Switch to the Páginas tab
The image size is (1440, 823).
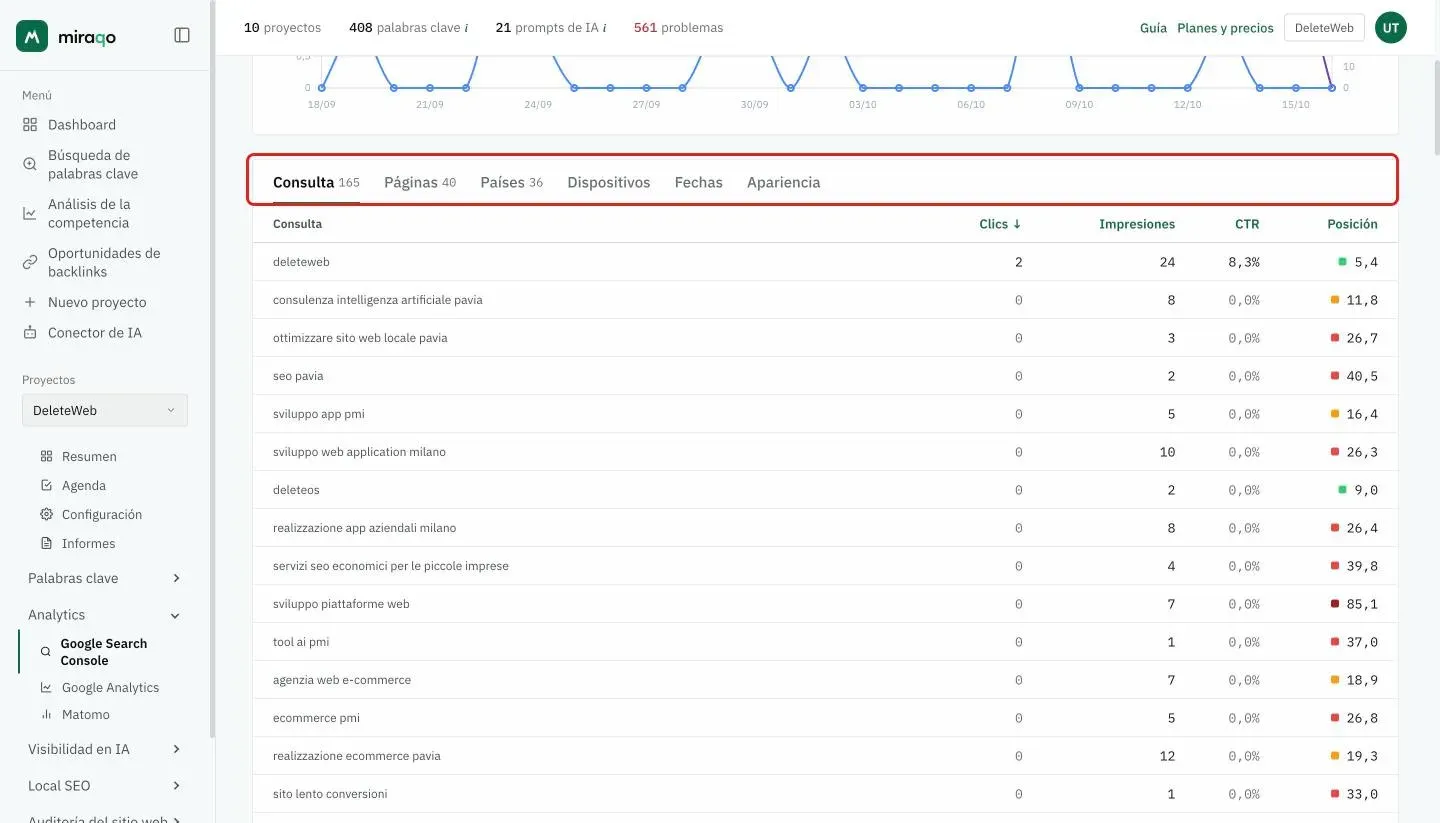click(420, 182)
